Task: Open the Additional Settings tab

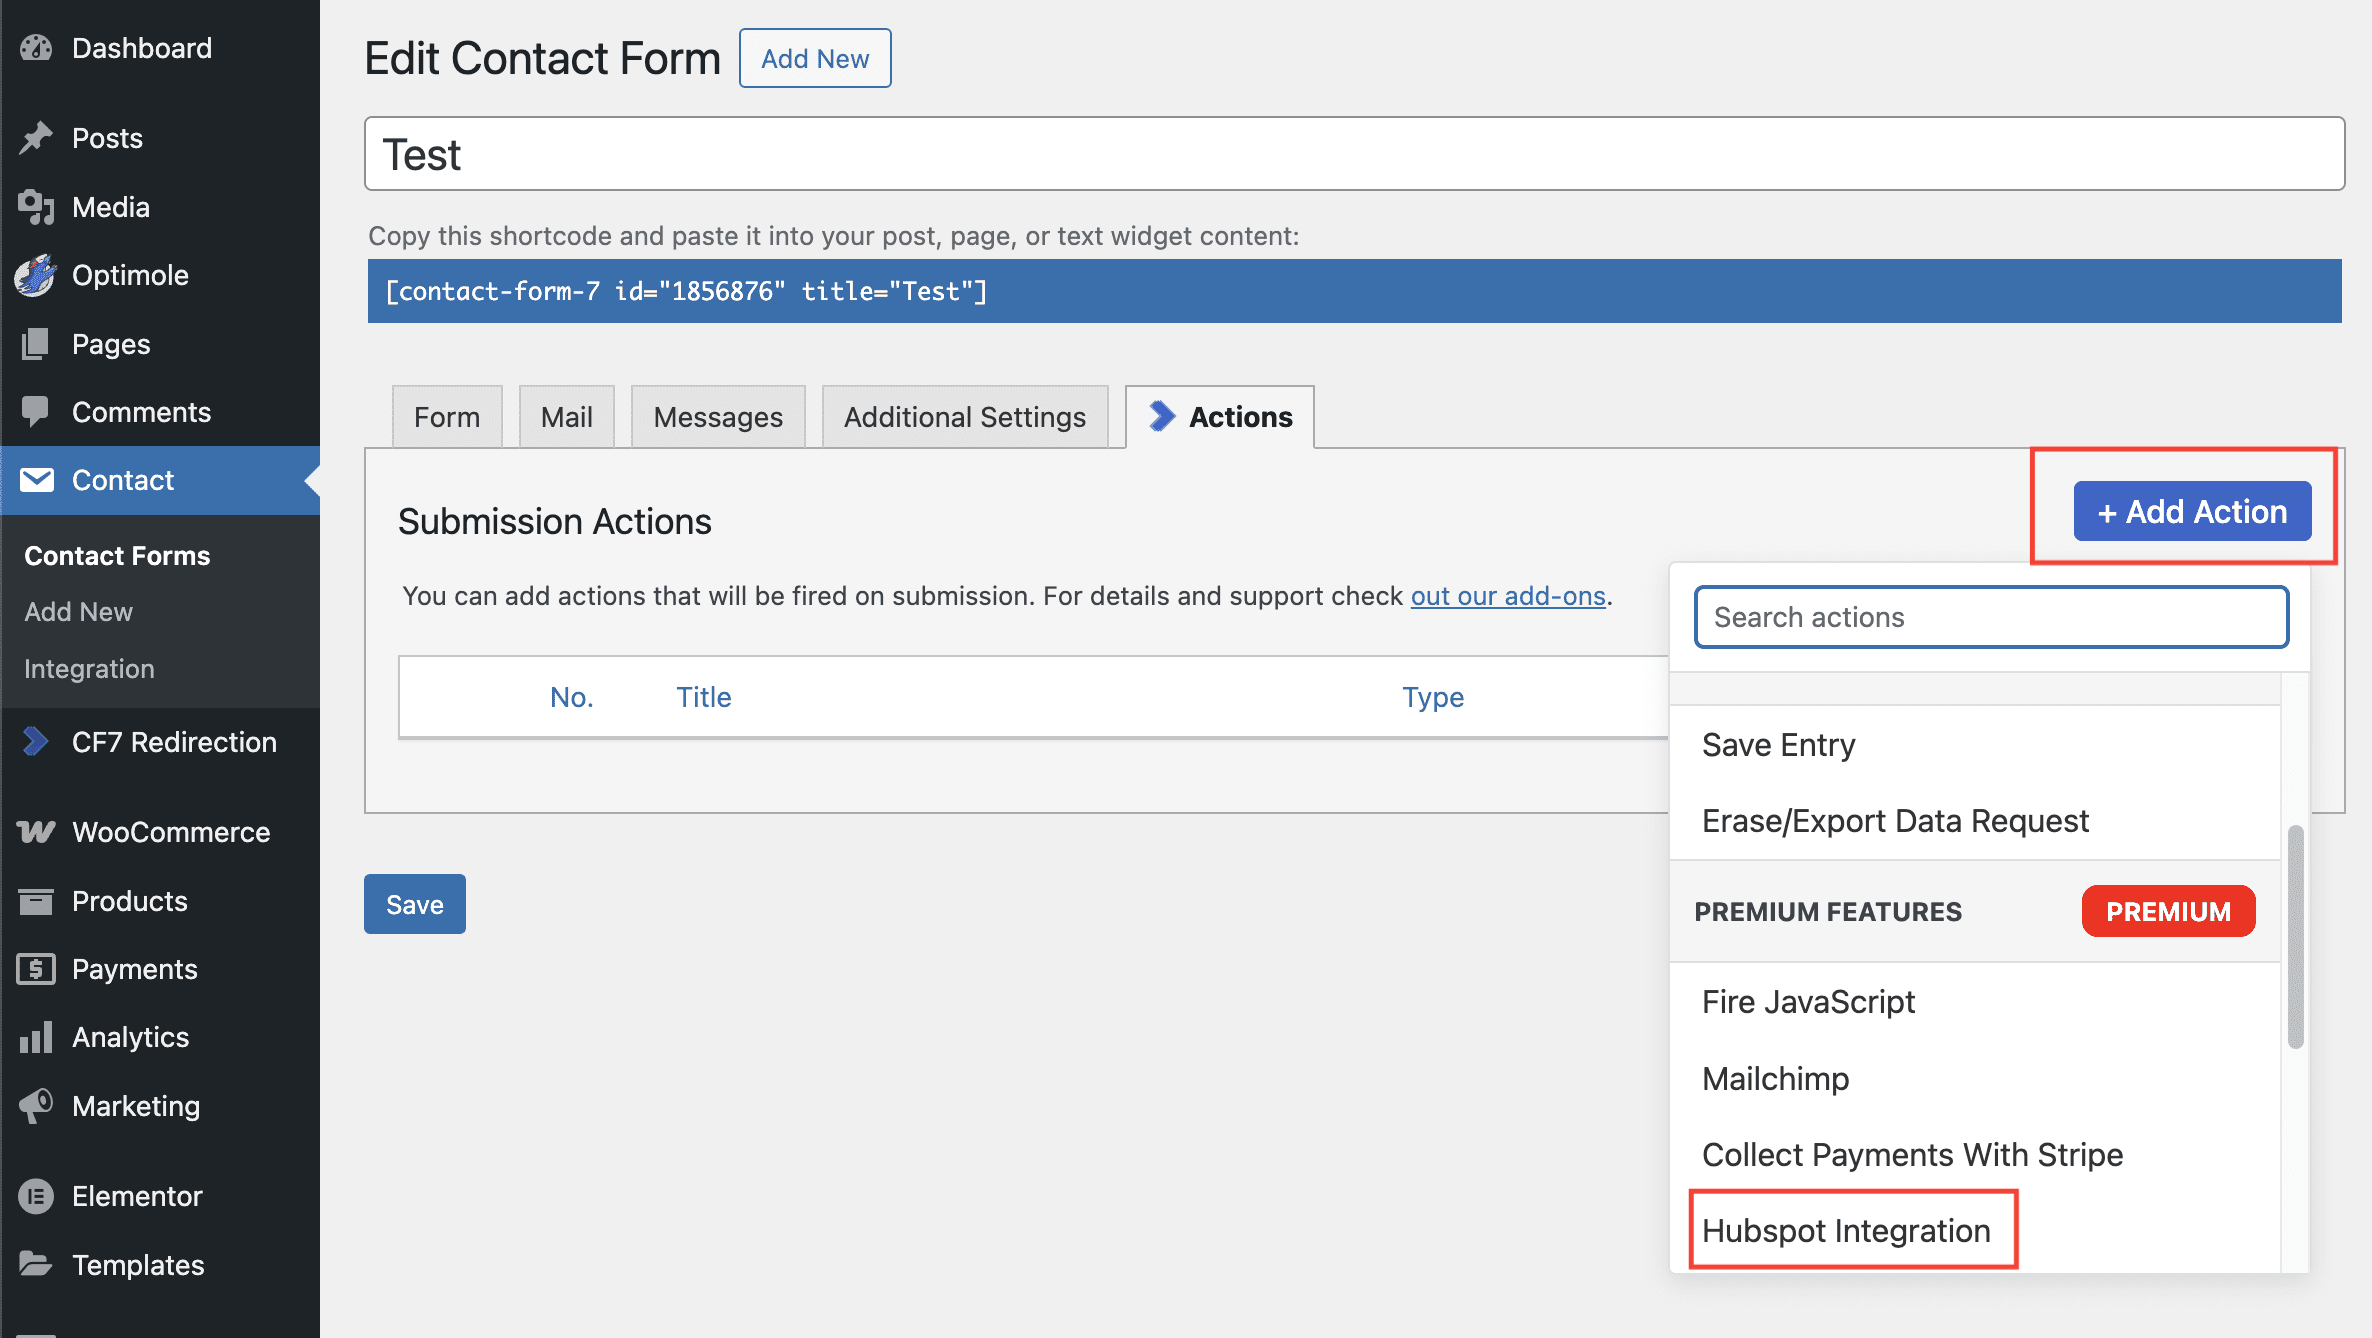Action: (x=964, y=417)
